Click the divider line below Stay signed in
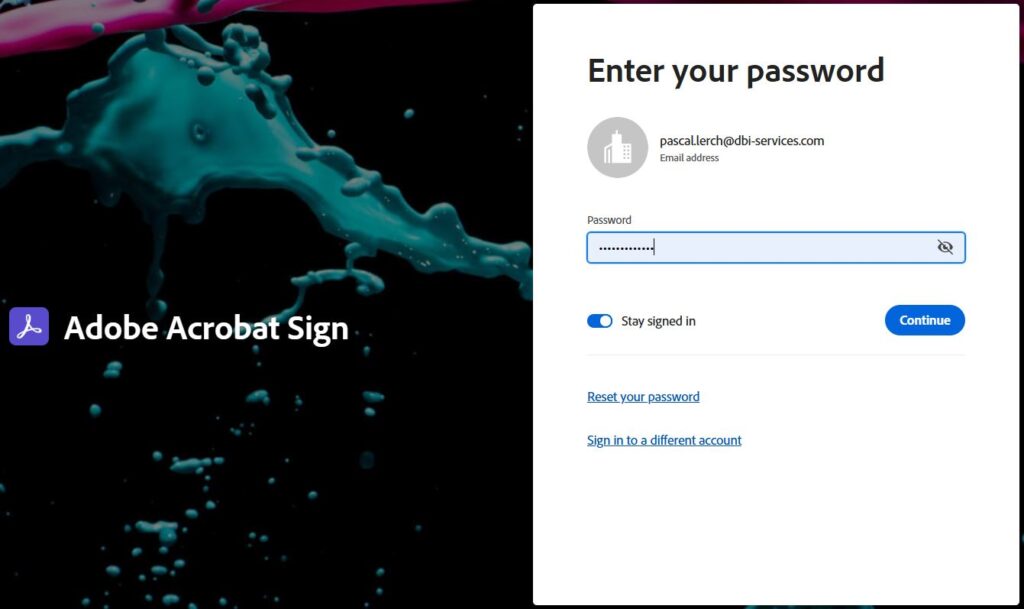This screenshot has height=609, width=1024. (x=775, y=355)
